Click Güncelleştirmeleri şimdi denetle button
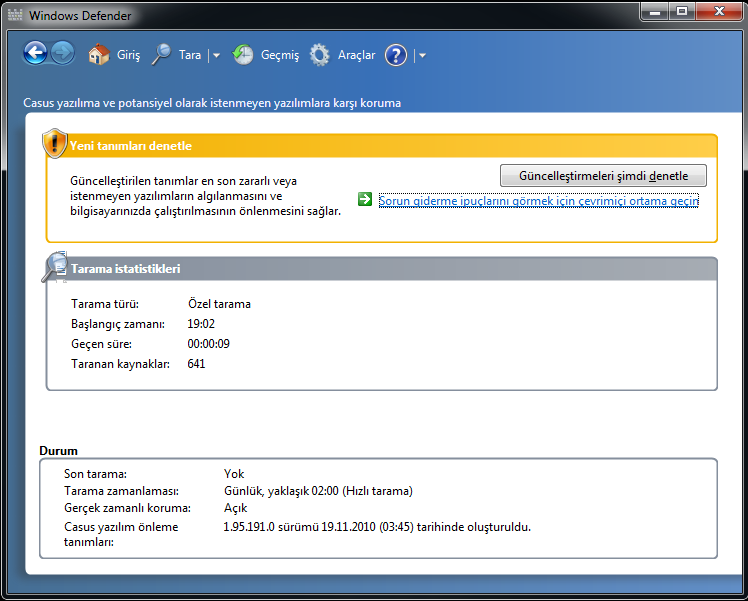748x601 pixels. (603, 176)
